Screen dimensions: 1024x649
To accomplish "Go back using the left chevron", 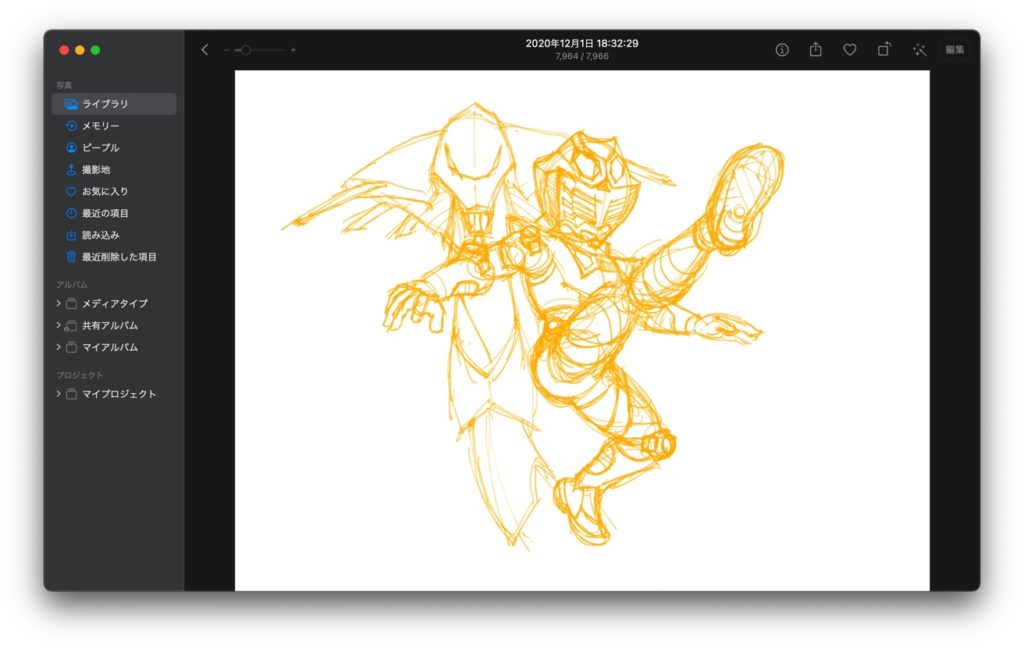I will click(204, 50).
